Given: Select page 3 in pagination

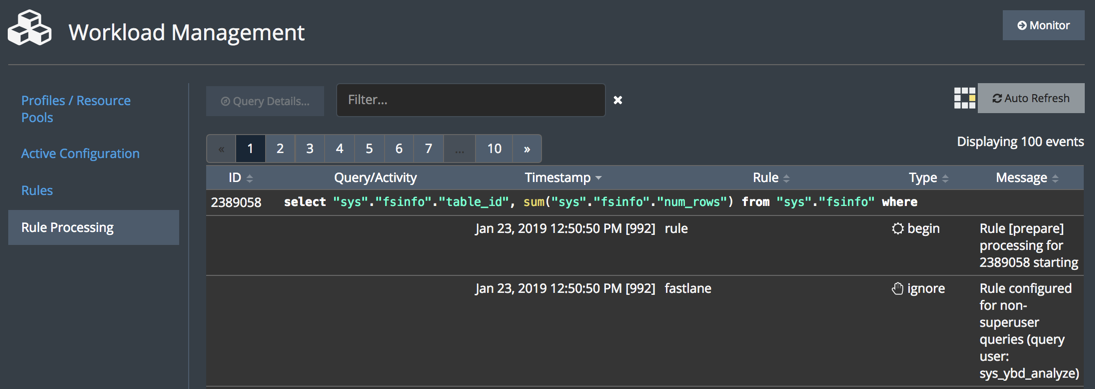Looking at the screenshot, I should 309,149.
